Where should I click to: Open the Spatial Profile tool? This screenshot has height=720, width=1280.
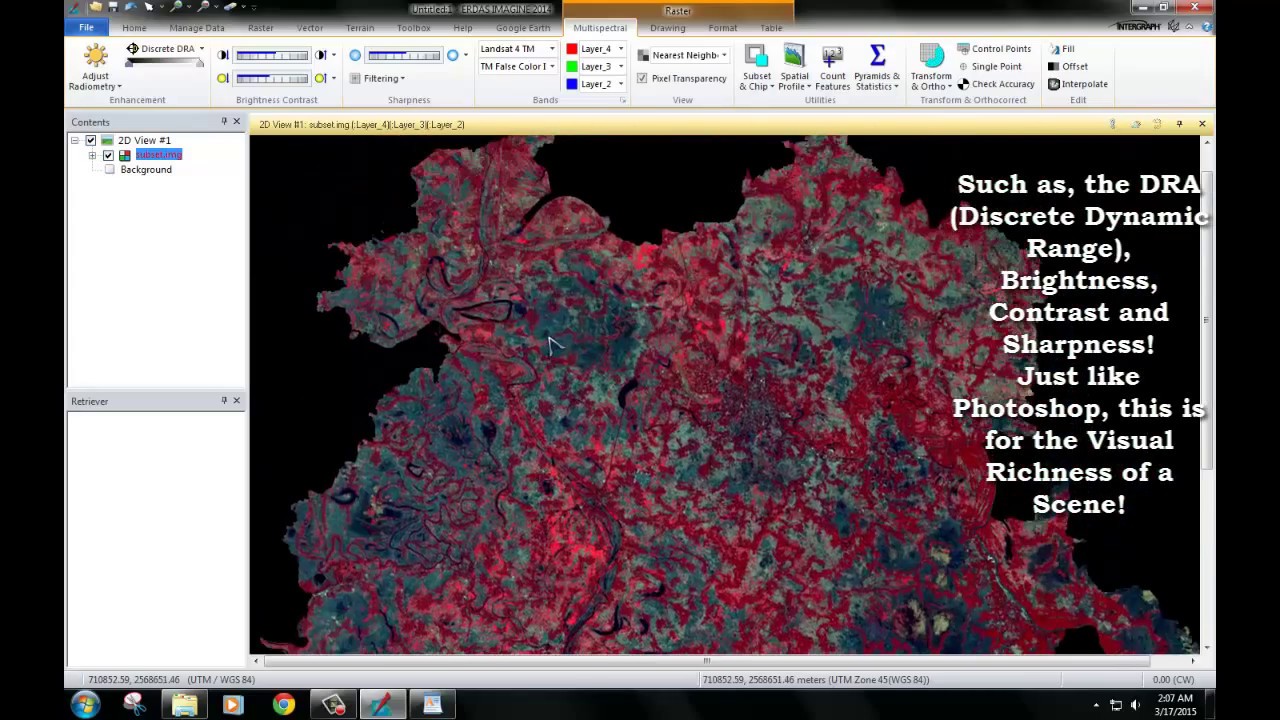[x=794, y=67]
